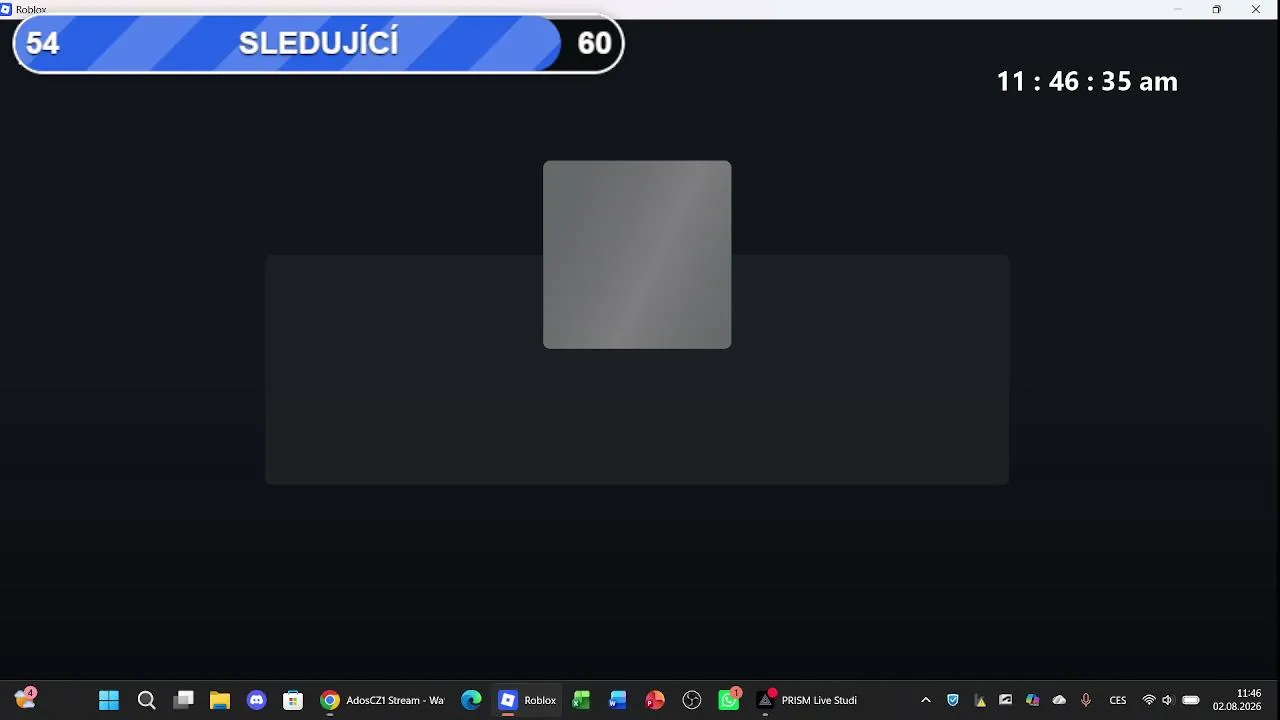Switch to PRISM Live Studio in the taskbar
The image size is (1280, 720).
pos(808,700)
